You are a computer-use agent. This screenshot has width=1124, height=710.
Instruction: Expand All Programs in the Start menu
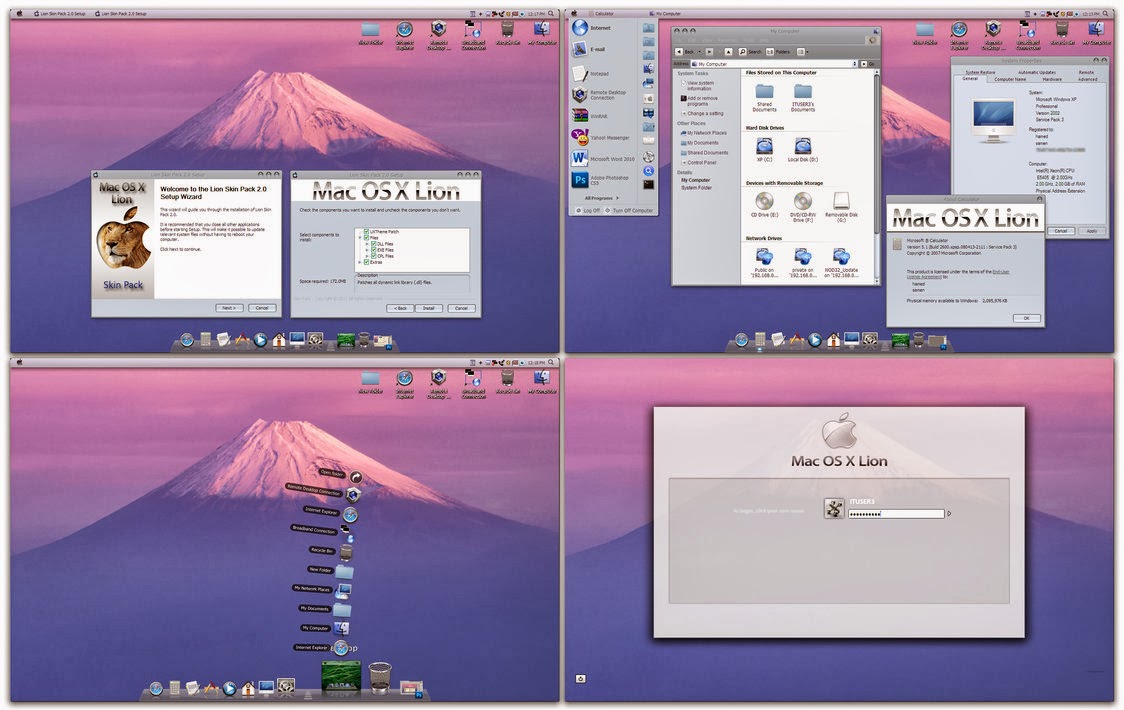point(601,198)
